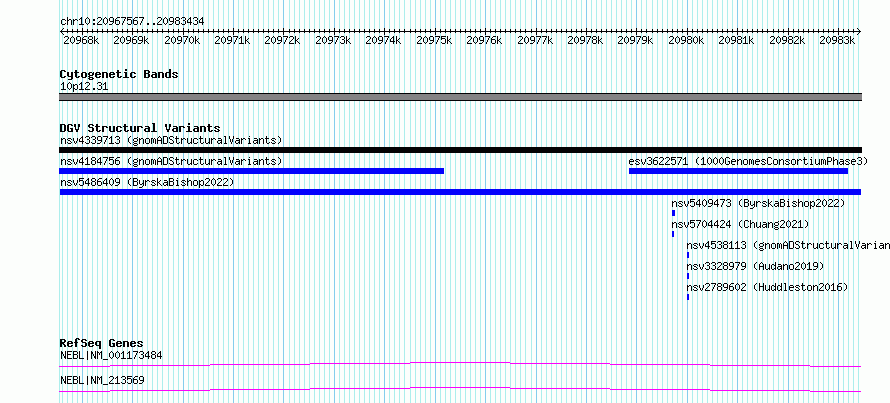This screenshot has height=403, width=890.
Task: Click the 20972k ruler tick label
Action: (x=283, y=40)
